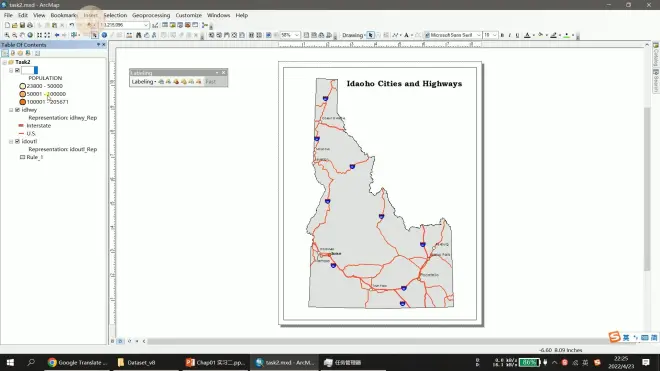Open the Geoprocessing menu
Viewport: 660px width, 371px height.
(x=151, y=15)
